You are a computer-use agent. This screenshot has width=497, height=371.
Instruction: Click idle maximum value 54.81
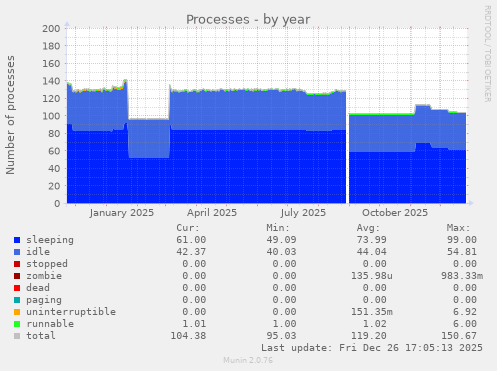click(x=462, y=252)
